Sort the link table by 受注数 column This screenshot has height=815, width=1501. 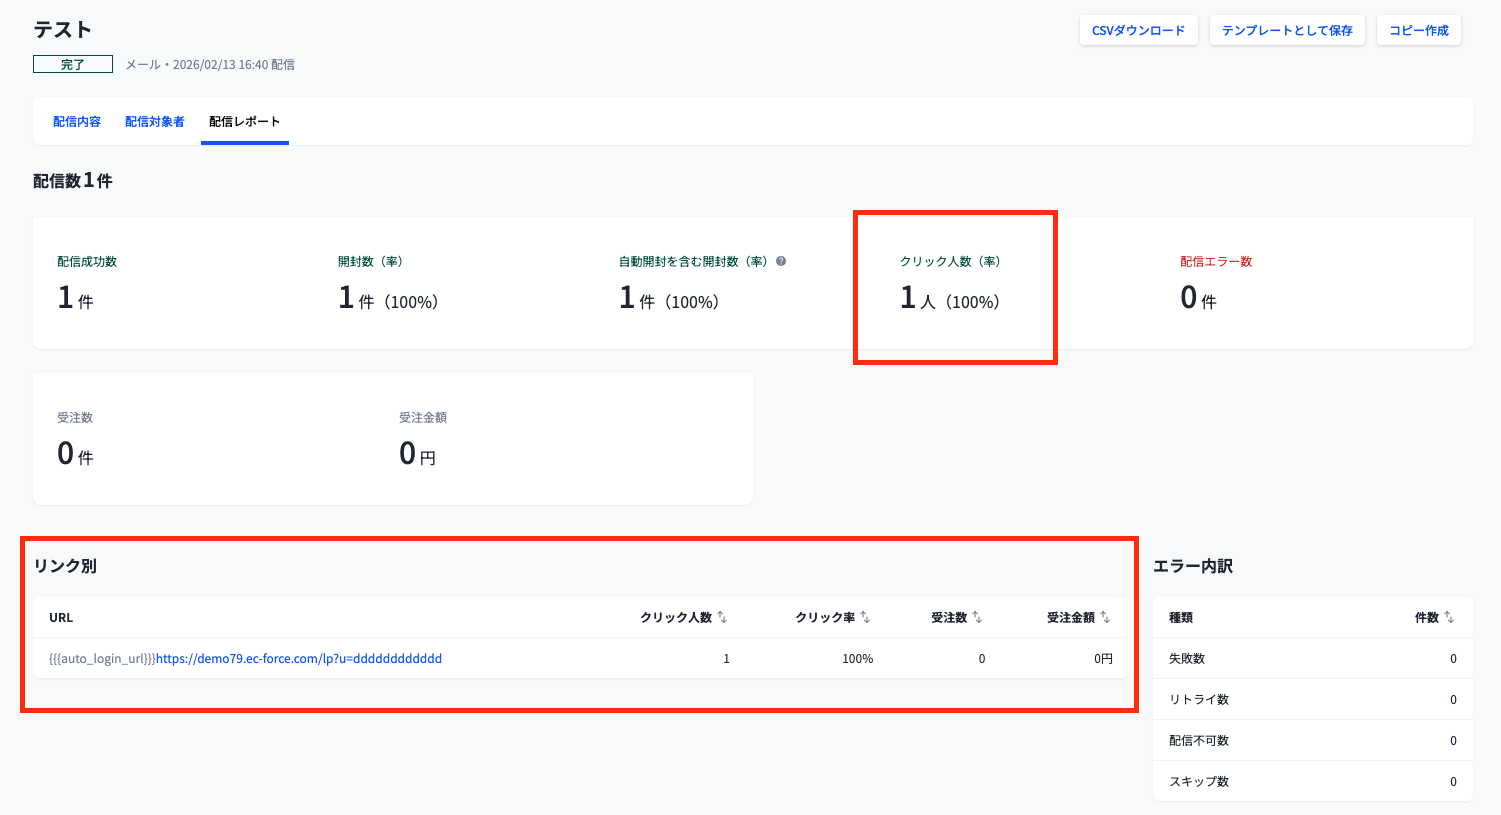tap(977, 617)
